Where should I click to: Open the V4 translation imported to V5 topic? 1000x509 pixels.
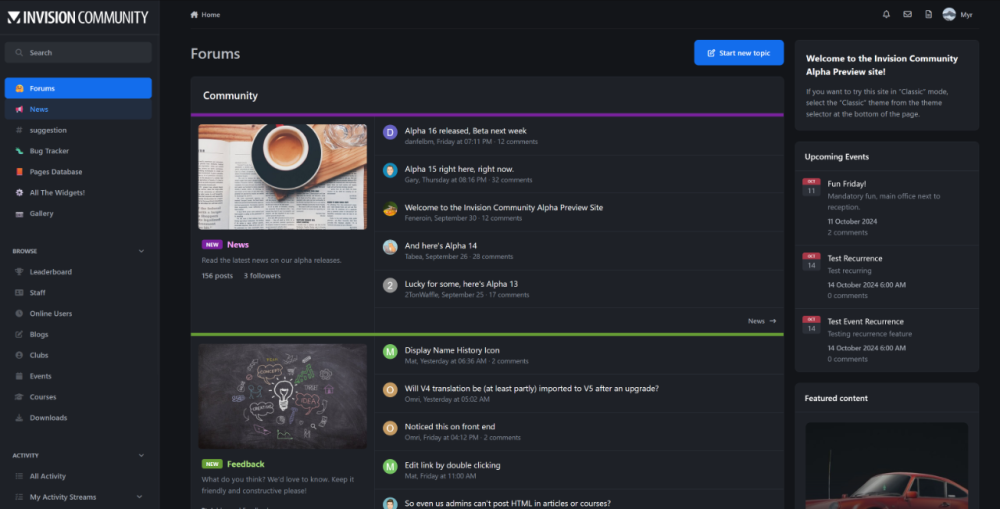coord(531,388)
